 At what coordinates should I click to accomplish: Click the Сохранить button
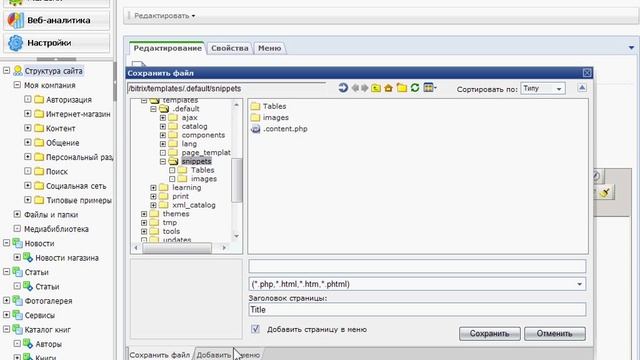[x=489, y=333]
